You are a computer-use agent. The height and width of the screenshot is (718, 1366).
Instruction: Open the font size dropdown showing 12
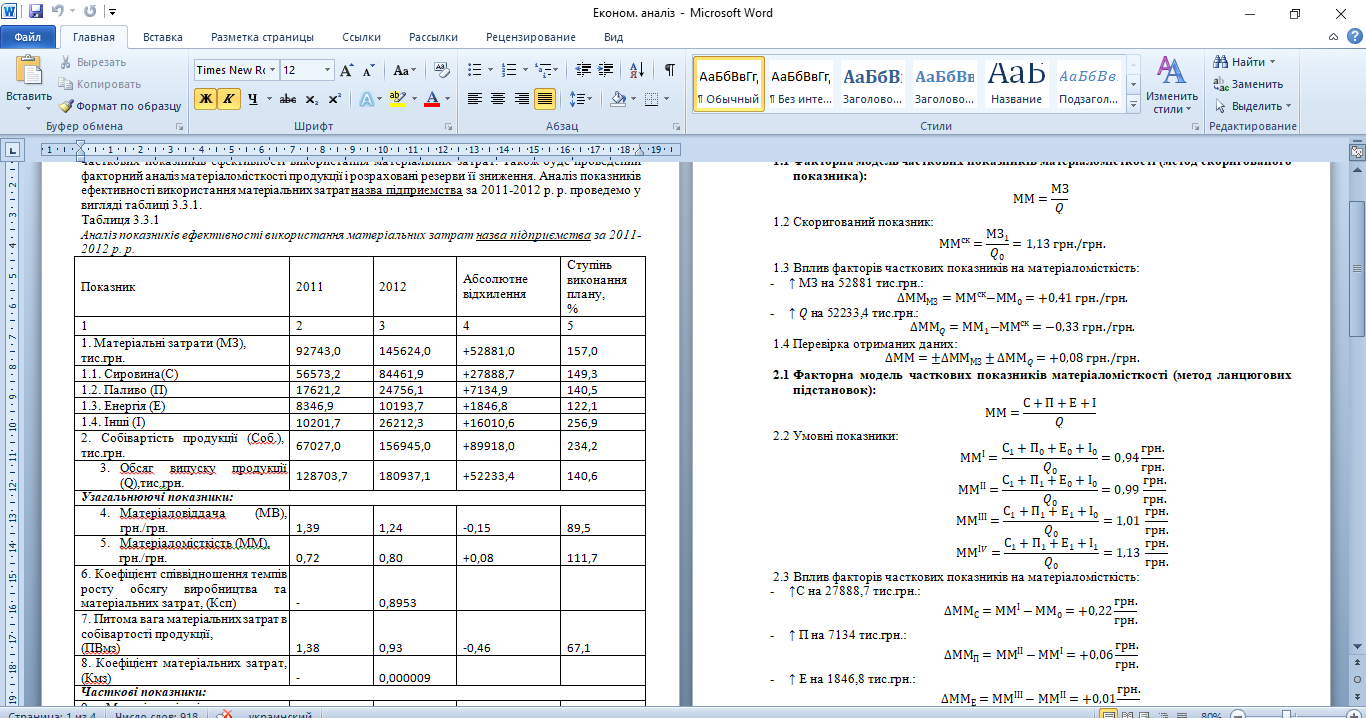coord(327,70)
